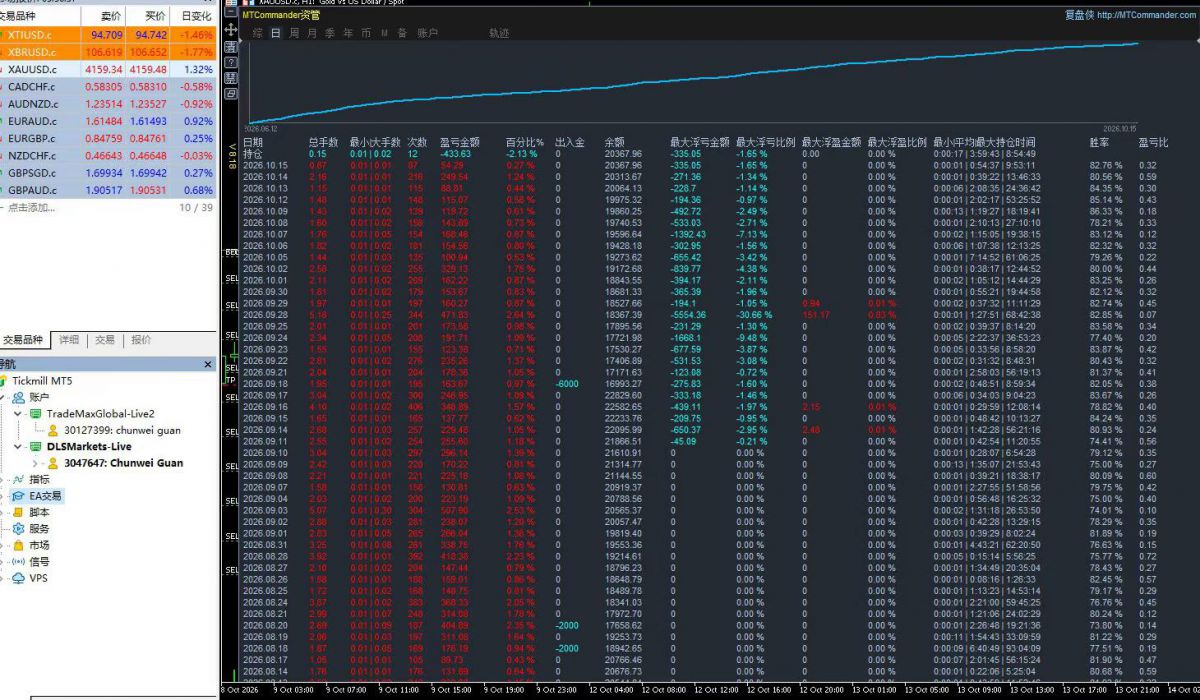Select the GBPAUD.c symbol row
The image size is (1200, 700).
click(108, 190)
